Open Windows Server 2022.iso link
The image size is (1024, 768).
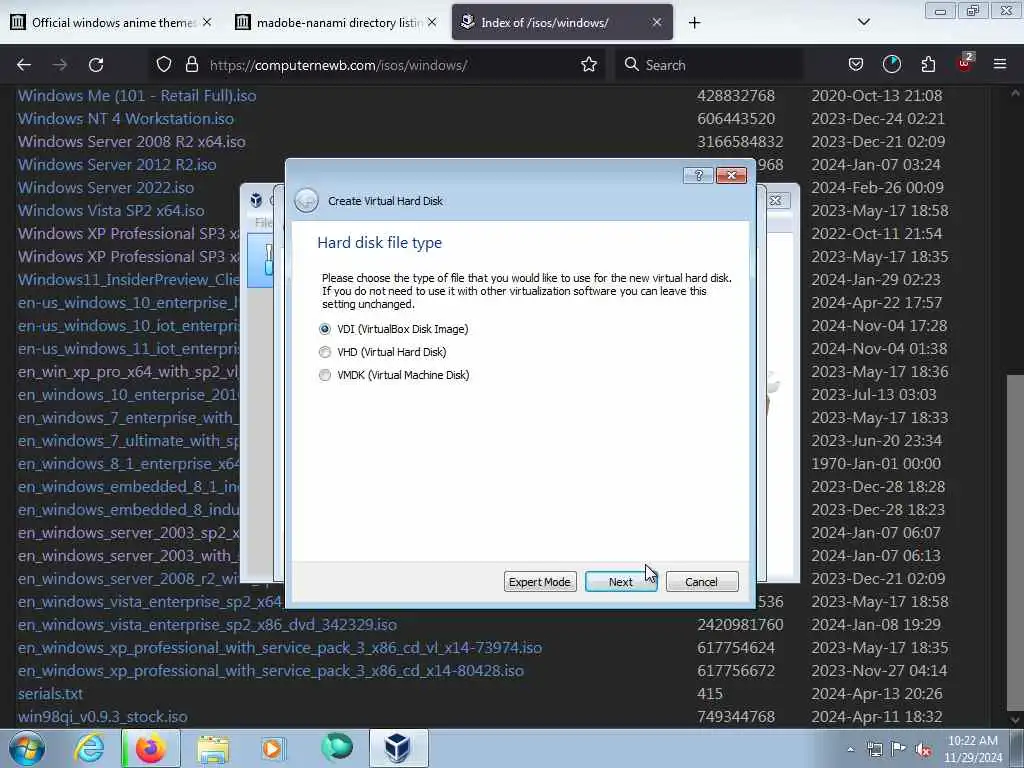(106, 187)
